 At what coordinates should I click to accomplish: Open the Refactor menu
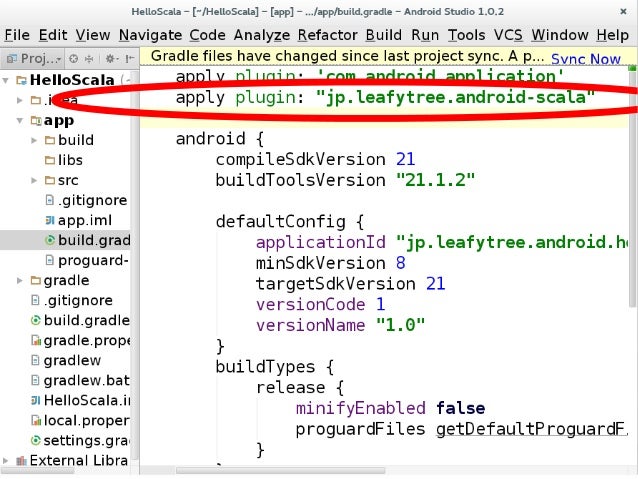click(x=328, y=35)
